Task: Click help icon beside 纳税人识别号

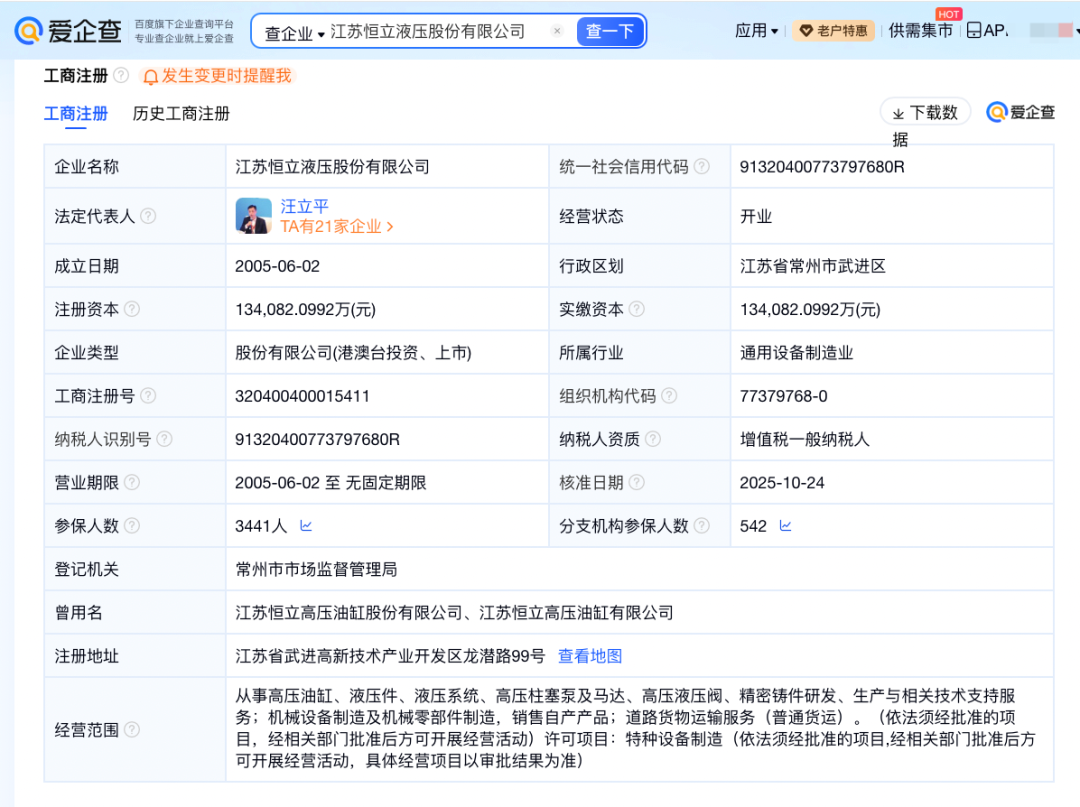Action: click(x=164, y=439)
